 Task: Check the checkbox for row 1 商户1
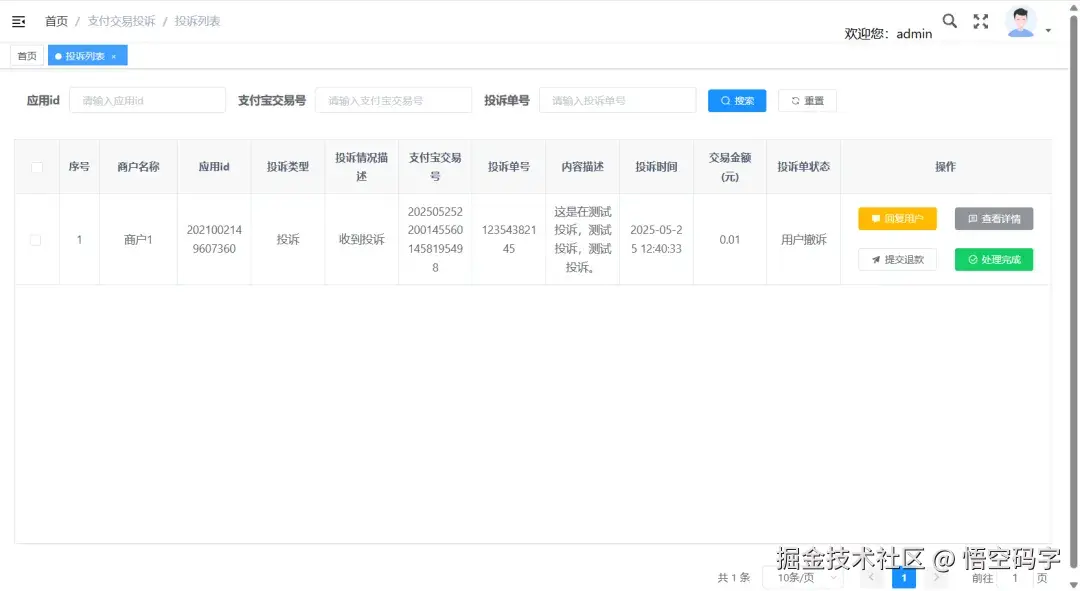(36, 239)
